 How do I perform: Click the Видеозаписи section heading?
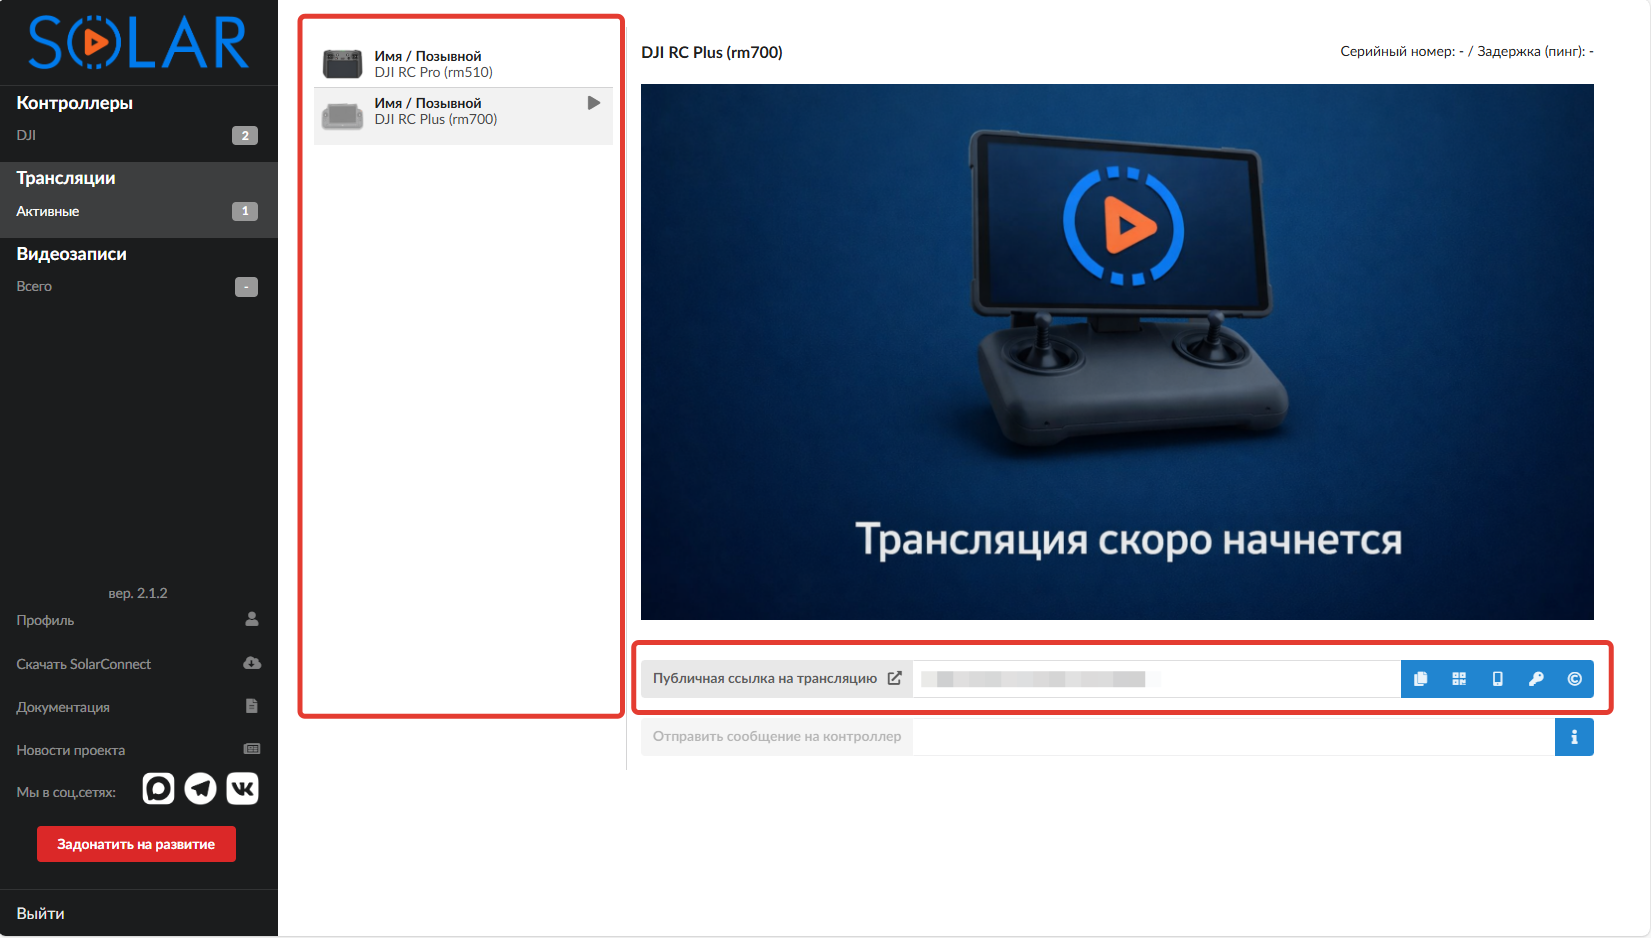coord(72,254)
